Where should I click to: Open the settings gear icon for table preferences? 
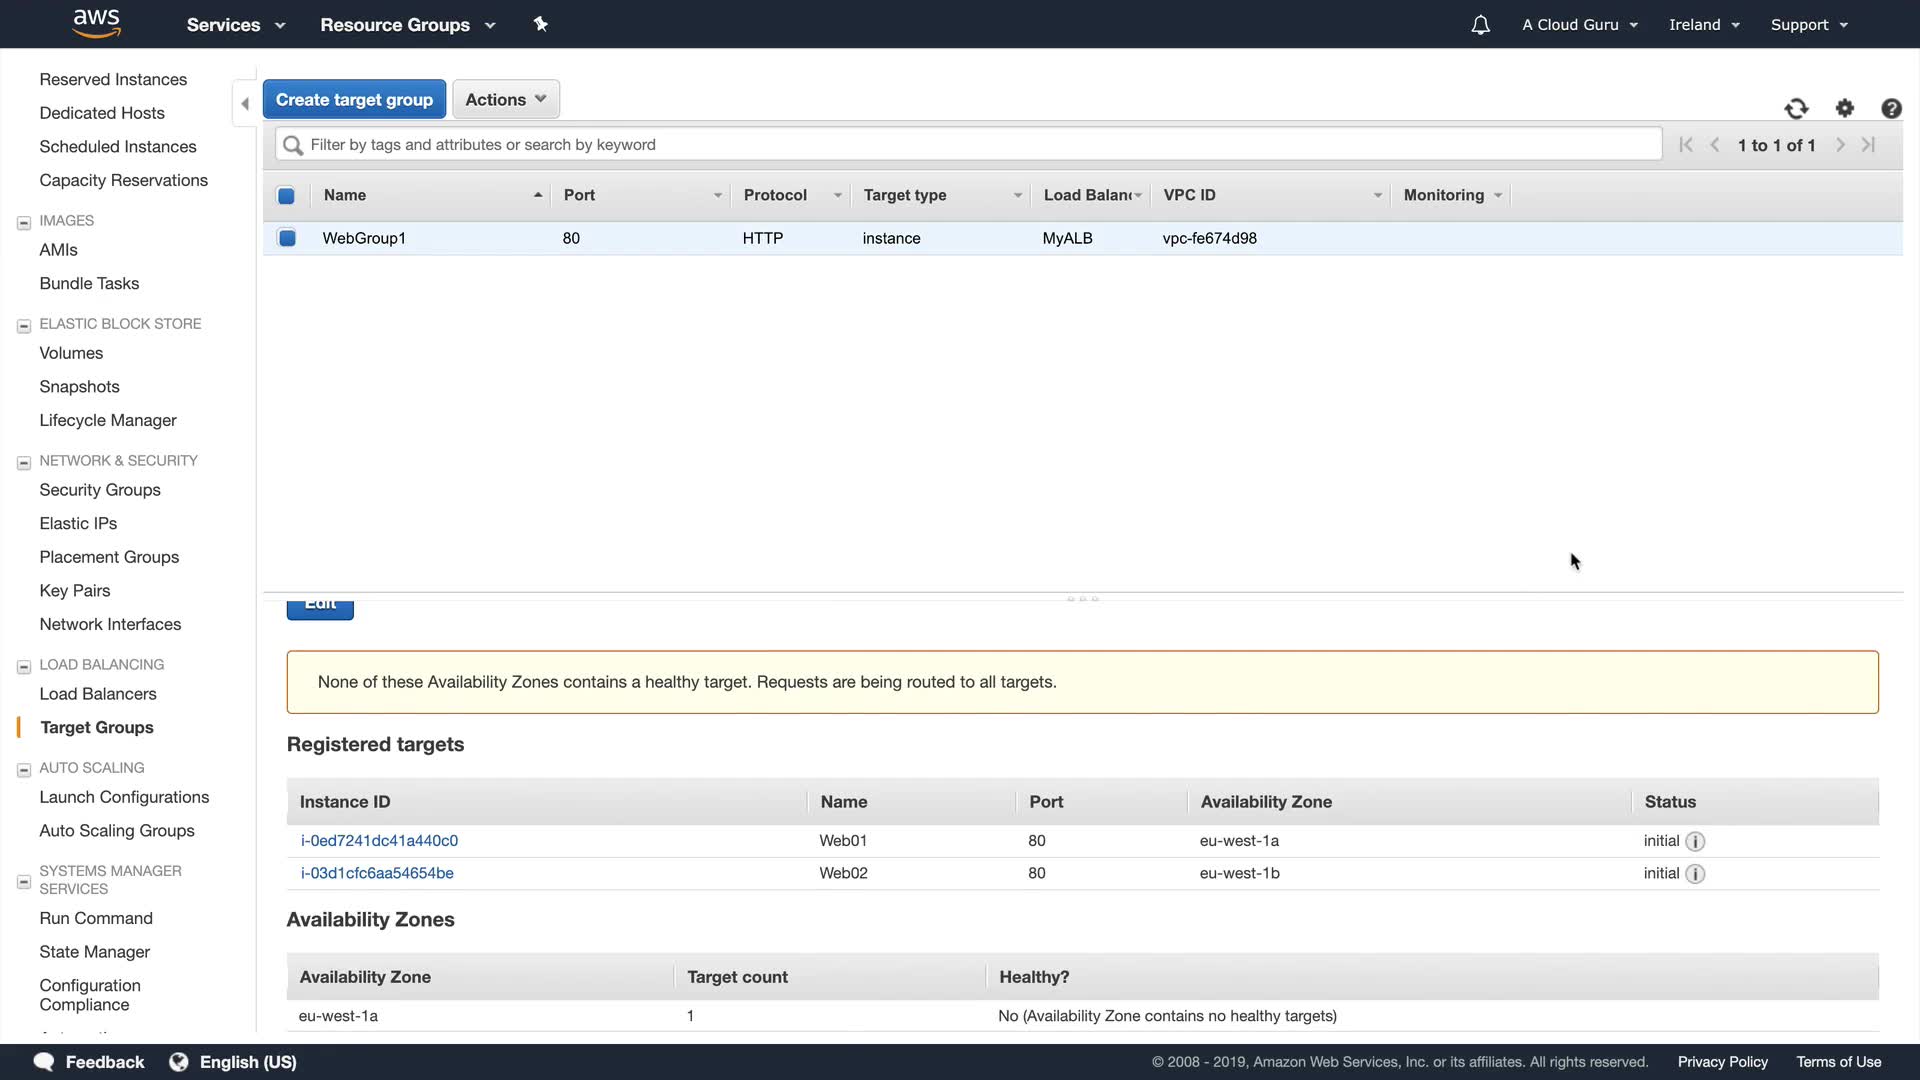(x=1845, y=108)
